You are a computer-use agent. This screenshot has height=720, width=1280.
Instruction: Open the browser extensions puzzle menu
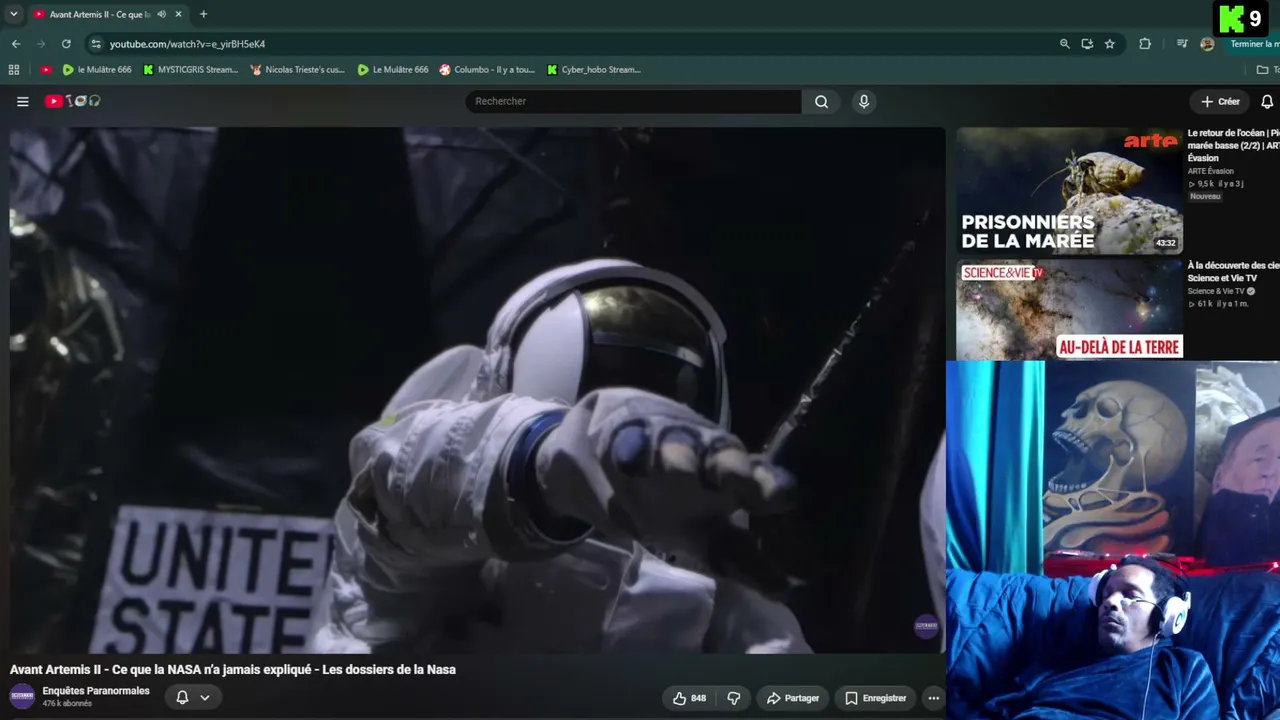(x=1145, y=44)
